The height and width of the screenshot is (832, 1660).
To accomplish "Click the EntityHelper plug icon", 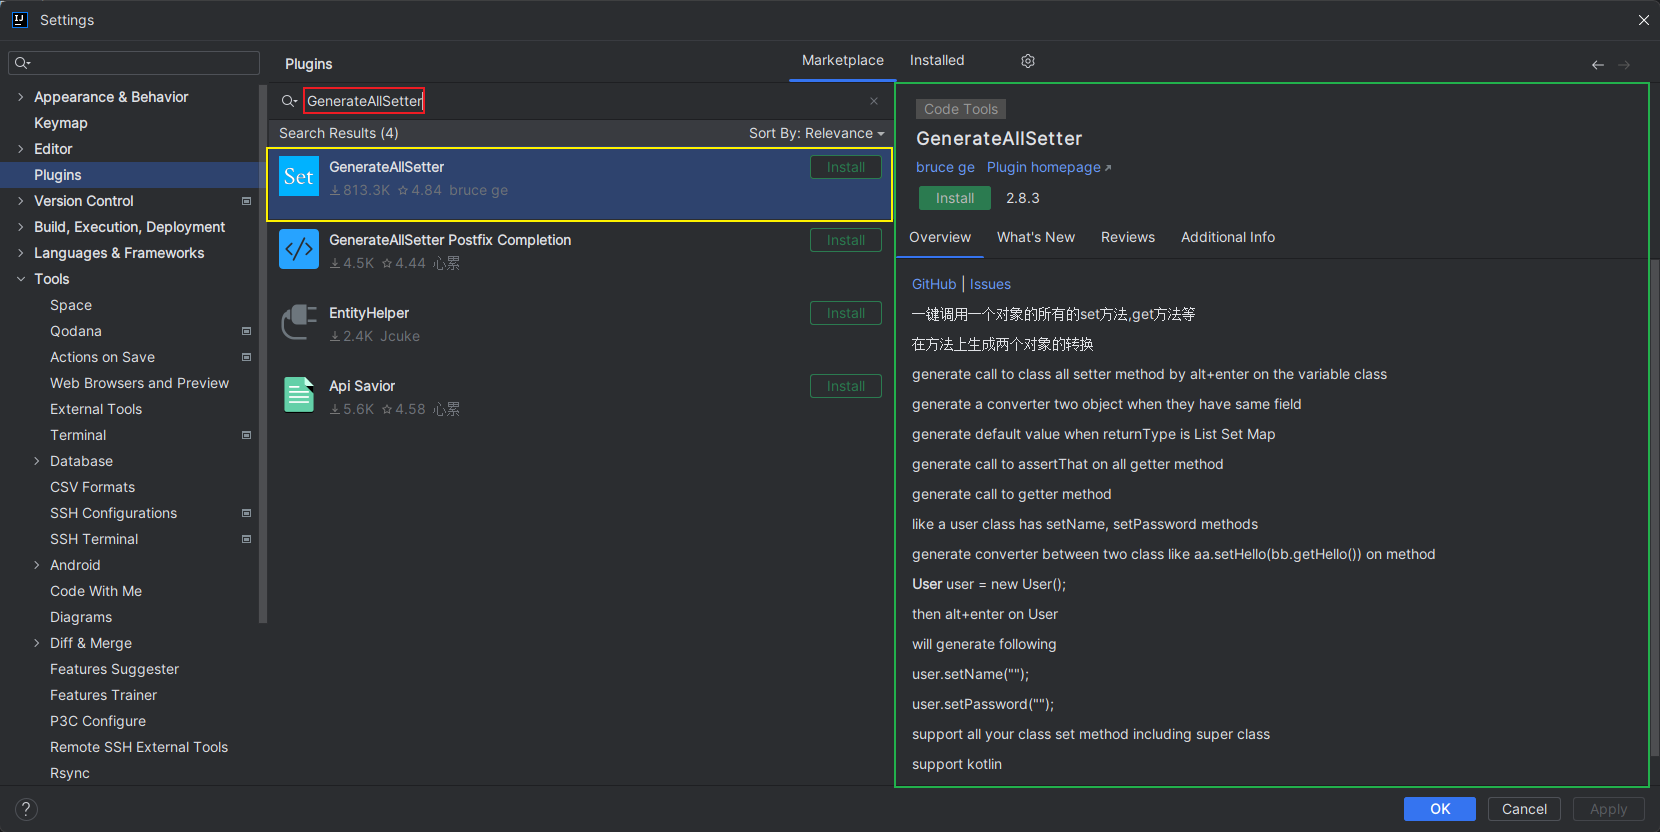I will (298, 322).
